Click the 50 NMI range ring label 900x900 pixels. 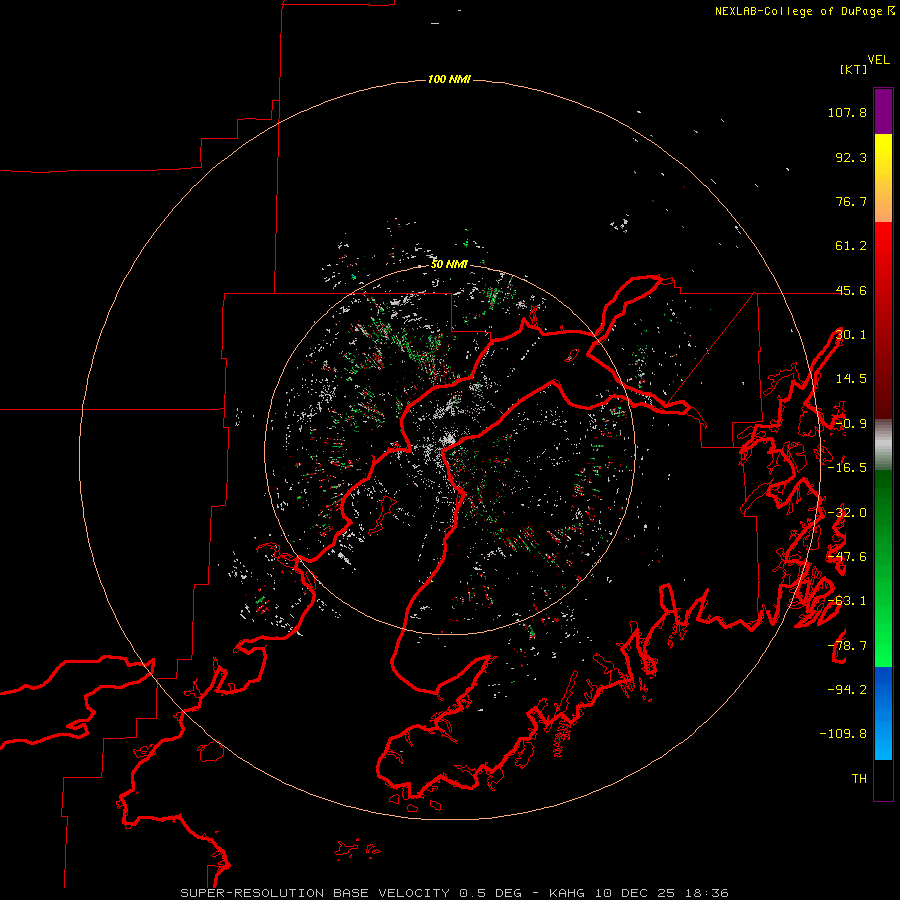[x=449, y=264]
